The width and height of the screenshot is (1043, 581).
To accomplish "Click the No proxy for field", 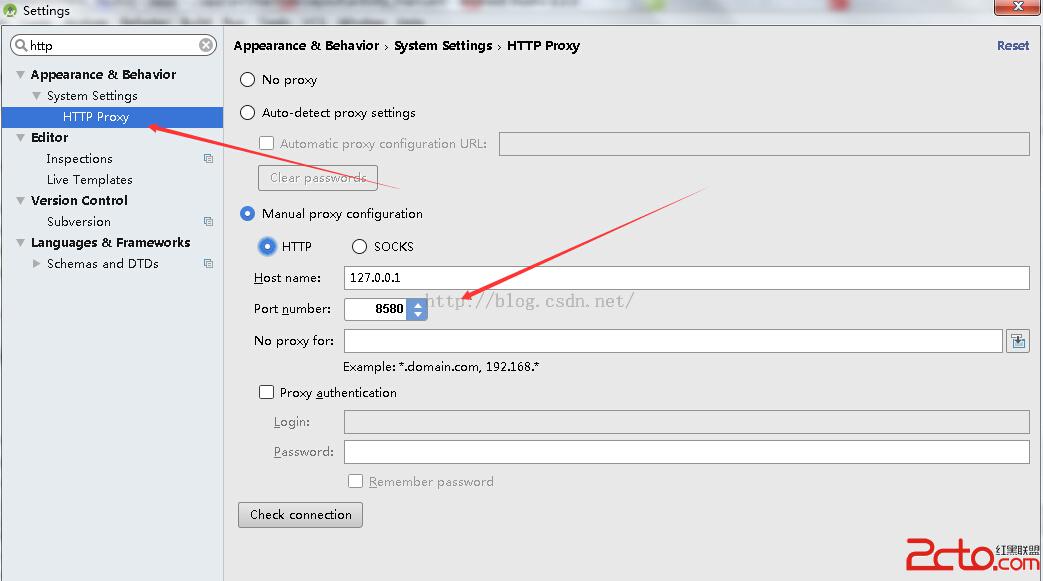I will 673,341.
